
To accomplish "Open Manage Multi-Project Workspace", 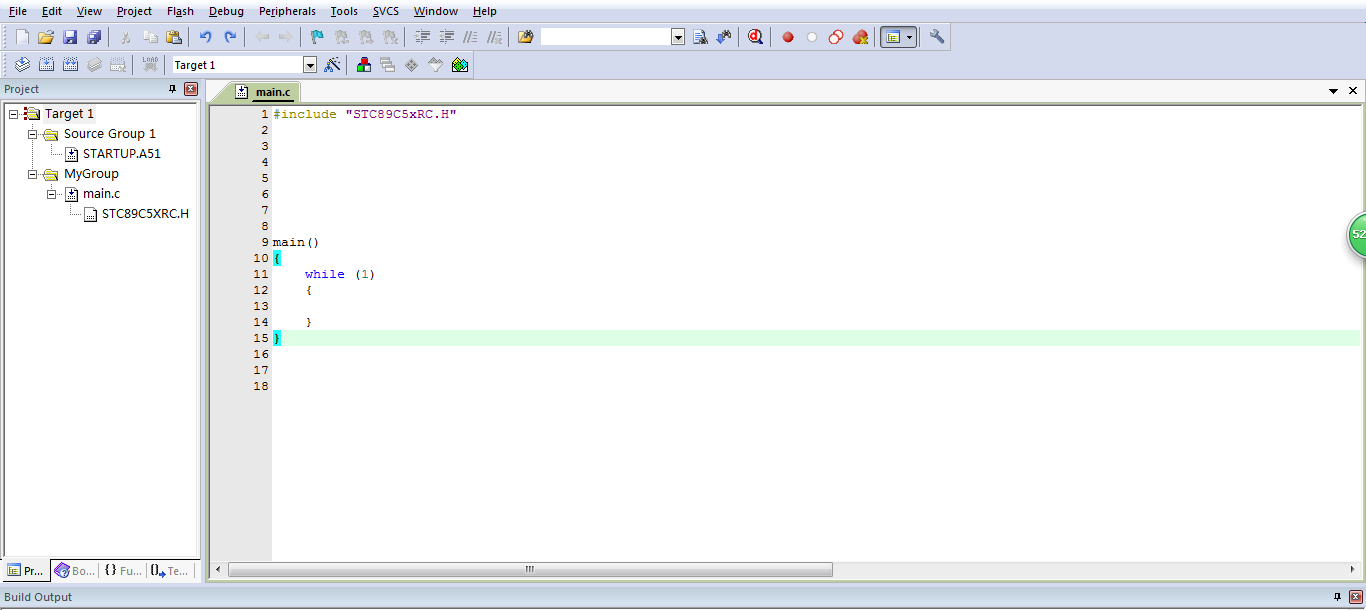I will (388, 65).
